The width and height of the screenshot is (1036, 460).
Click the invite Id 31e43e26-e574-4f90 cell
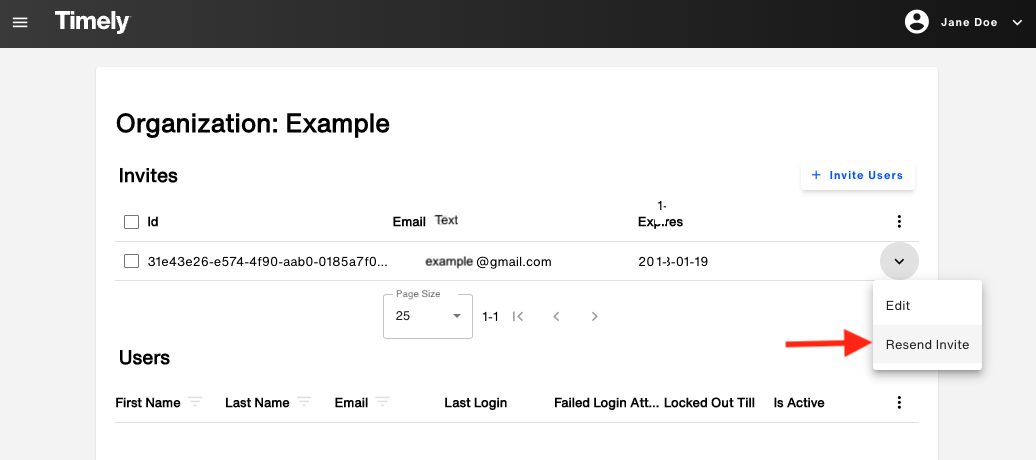[x=268, y=262]
